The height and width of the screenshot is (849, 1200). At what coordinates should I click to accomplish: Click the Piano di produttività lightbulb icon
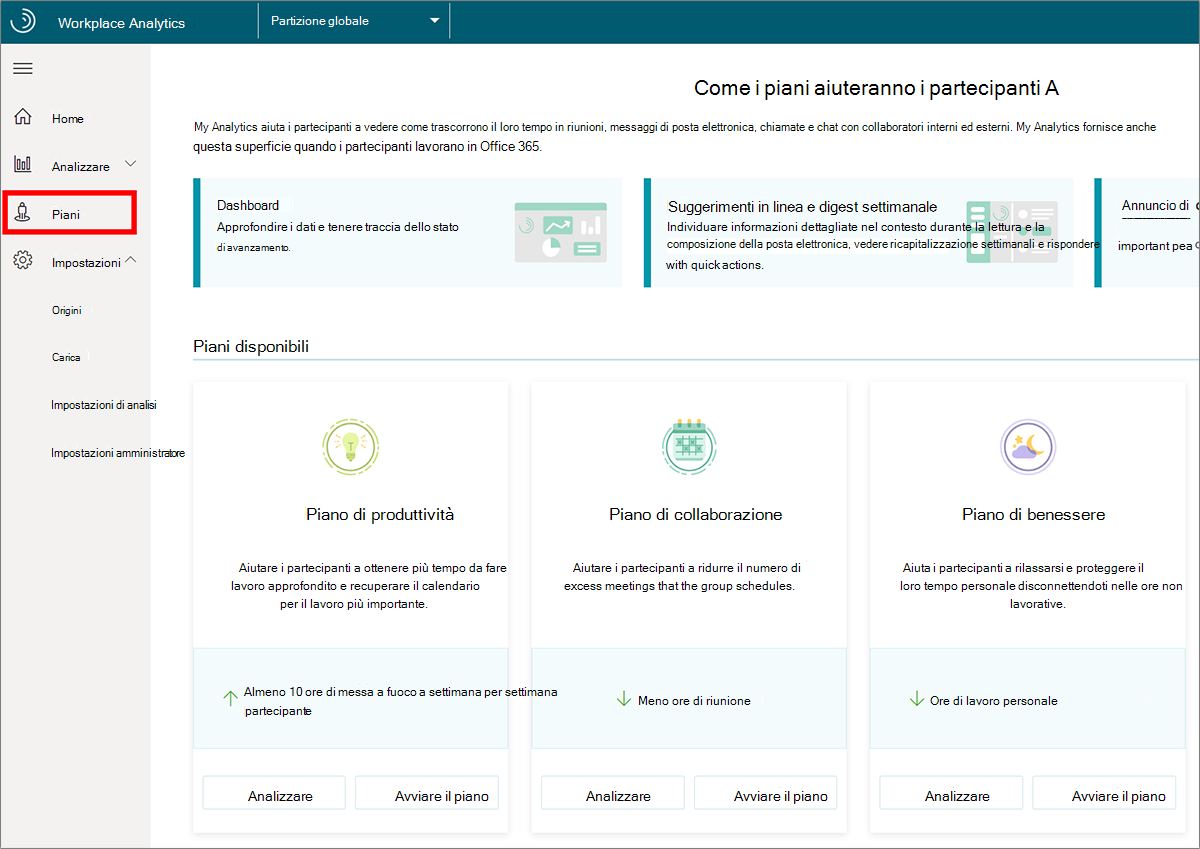click(351, 446)
